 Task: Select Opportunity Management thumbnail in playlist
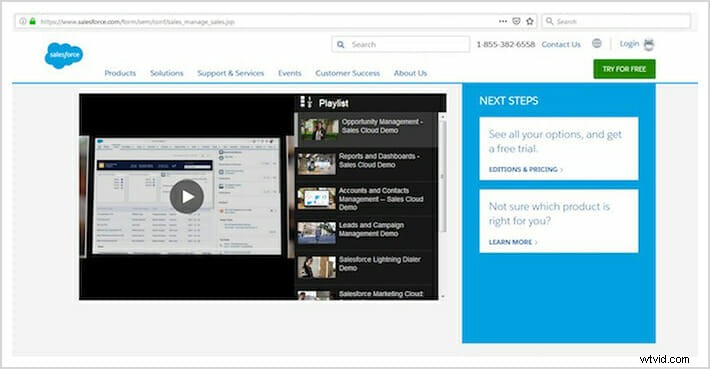click(x=319, y=129)
